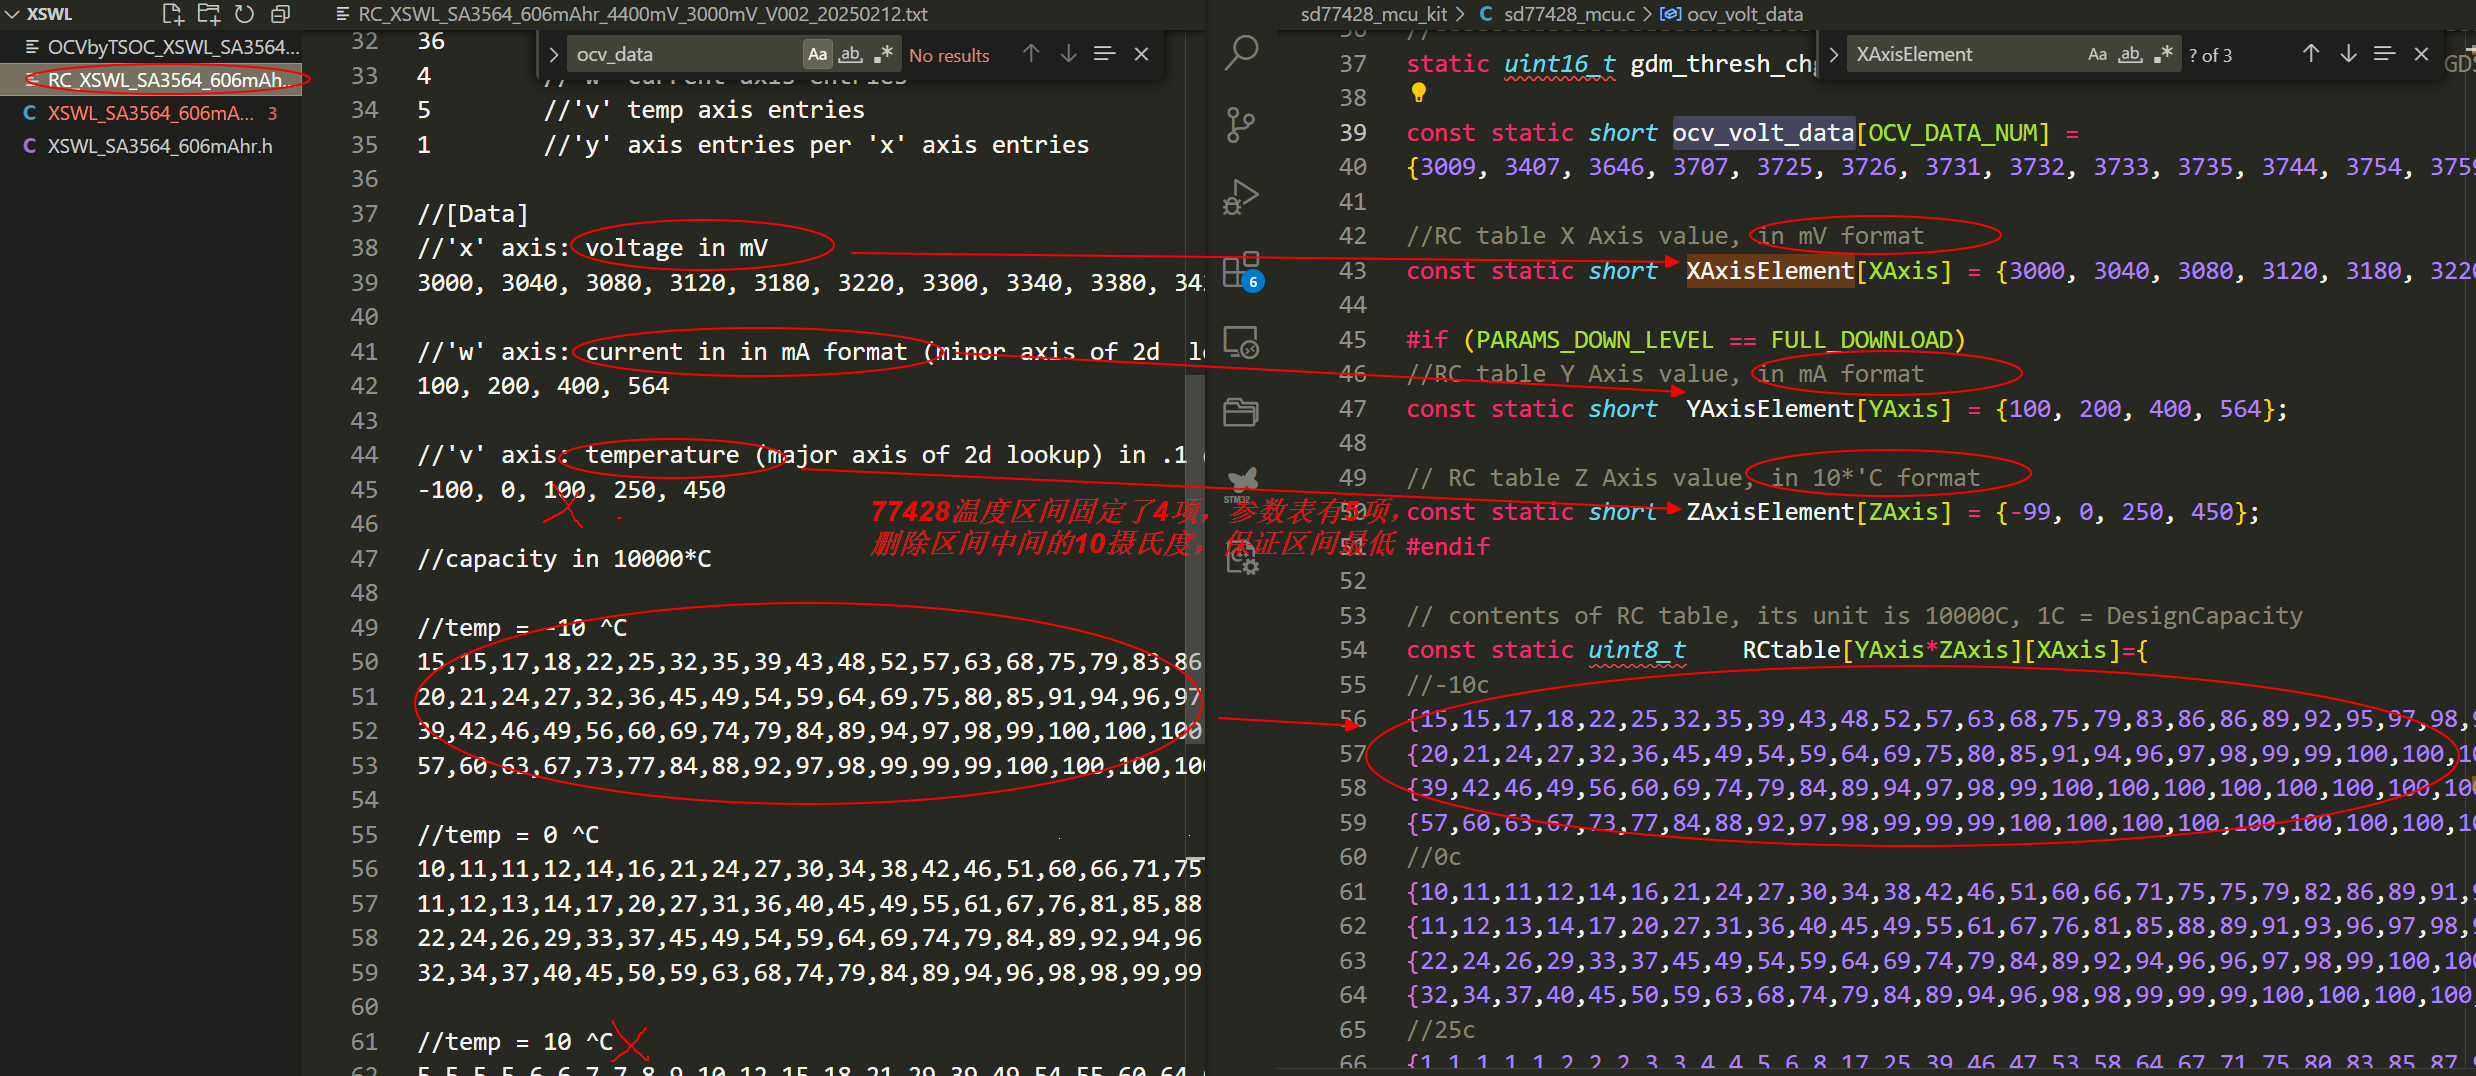Image resolution: width=2476 pixels, height=1076 pixels.
Task: Open project folders icon in activity bar
Action: [x=1241, y=412]
